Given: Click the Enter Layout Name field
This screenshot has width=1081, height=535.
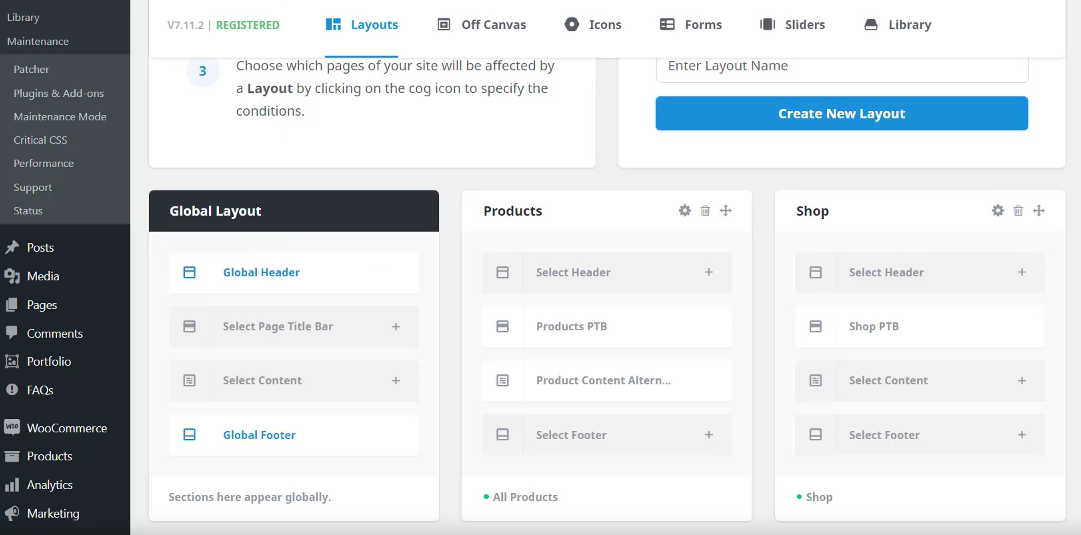Looking at the screenshot, I should 841,66.
